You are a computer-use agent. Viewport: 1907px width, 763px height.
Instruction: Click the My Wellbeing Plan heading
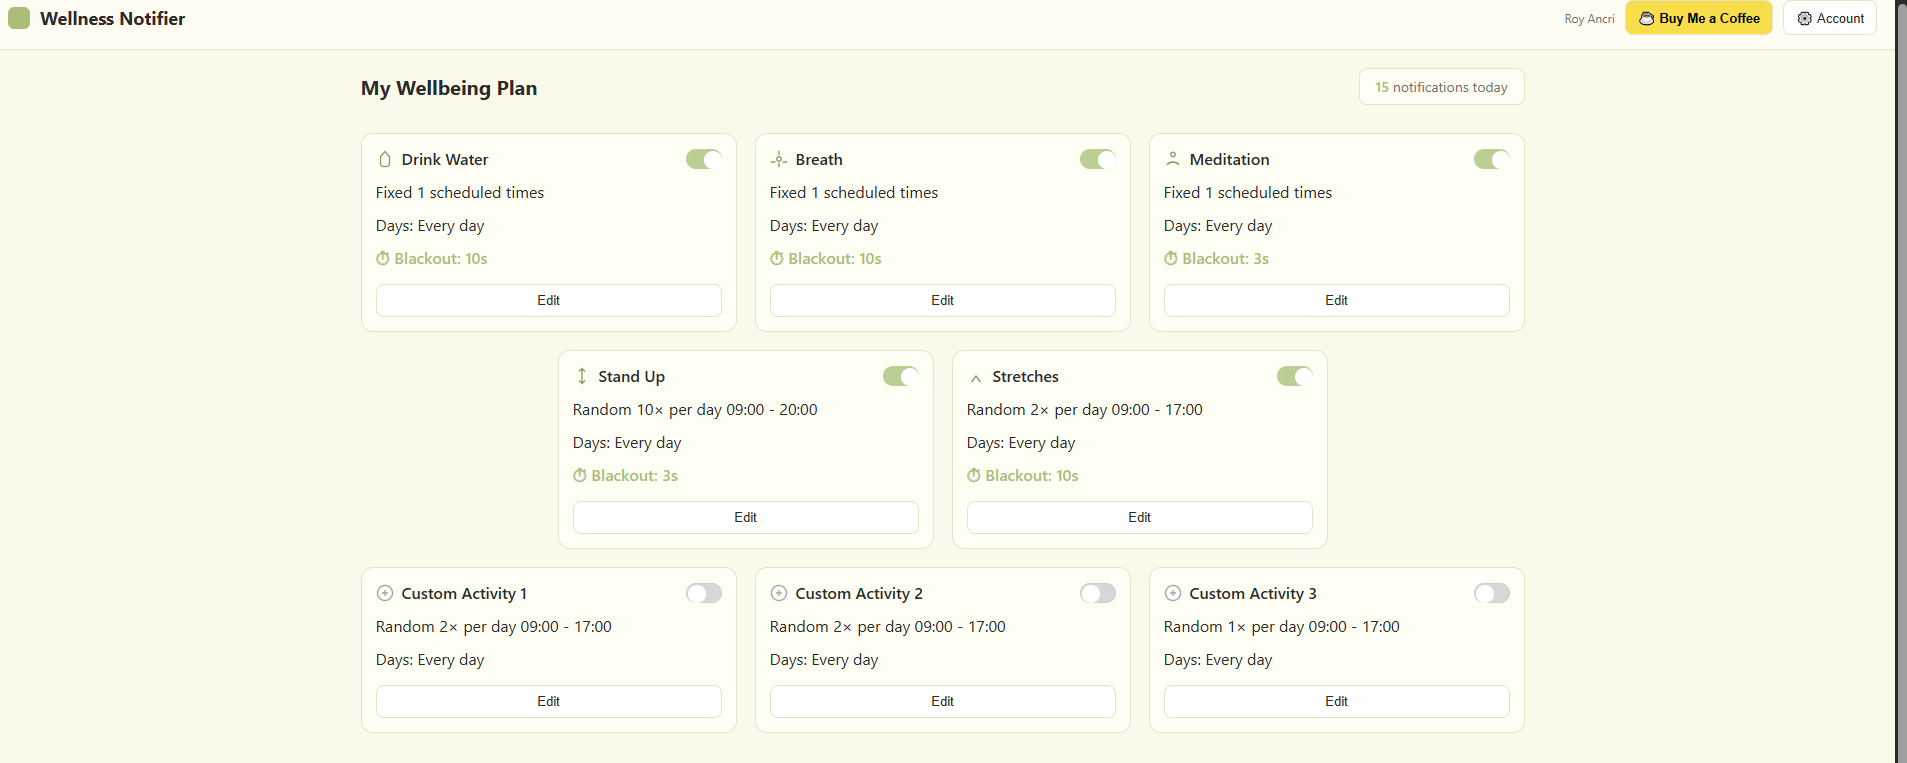(449, 88)
